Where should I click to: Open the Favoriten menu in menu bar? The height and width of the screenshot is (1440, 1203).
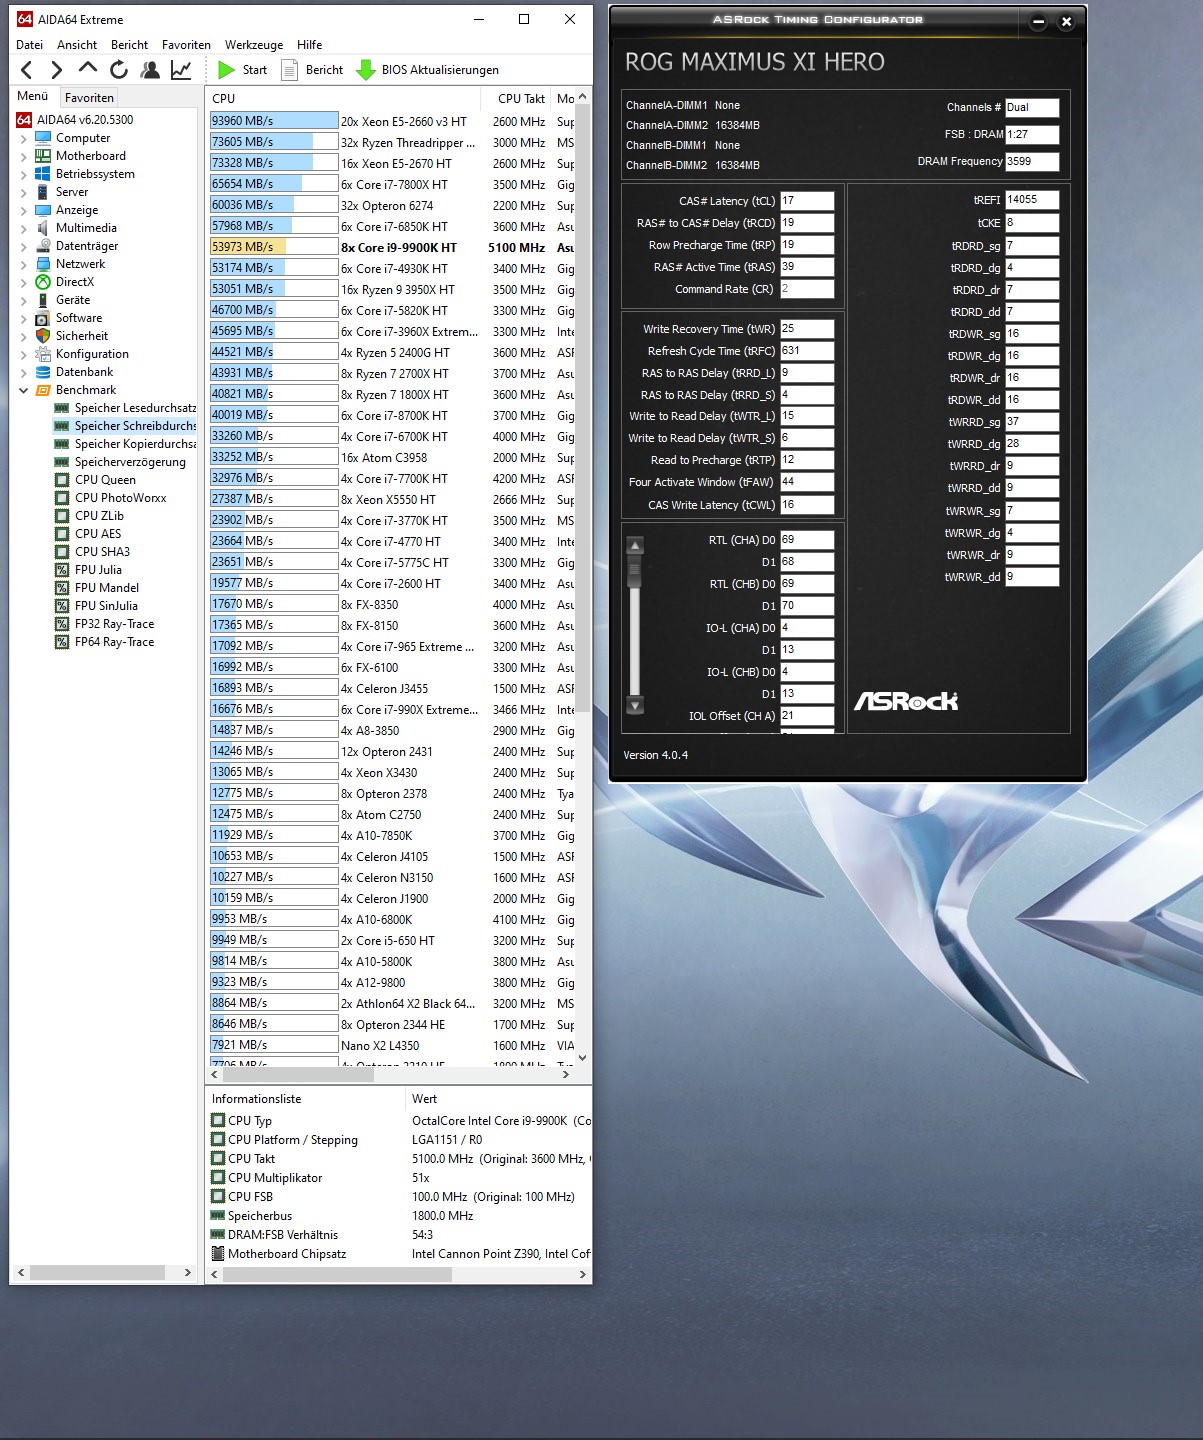point(186,45)
